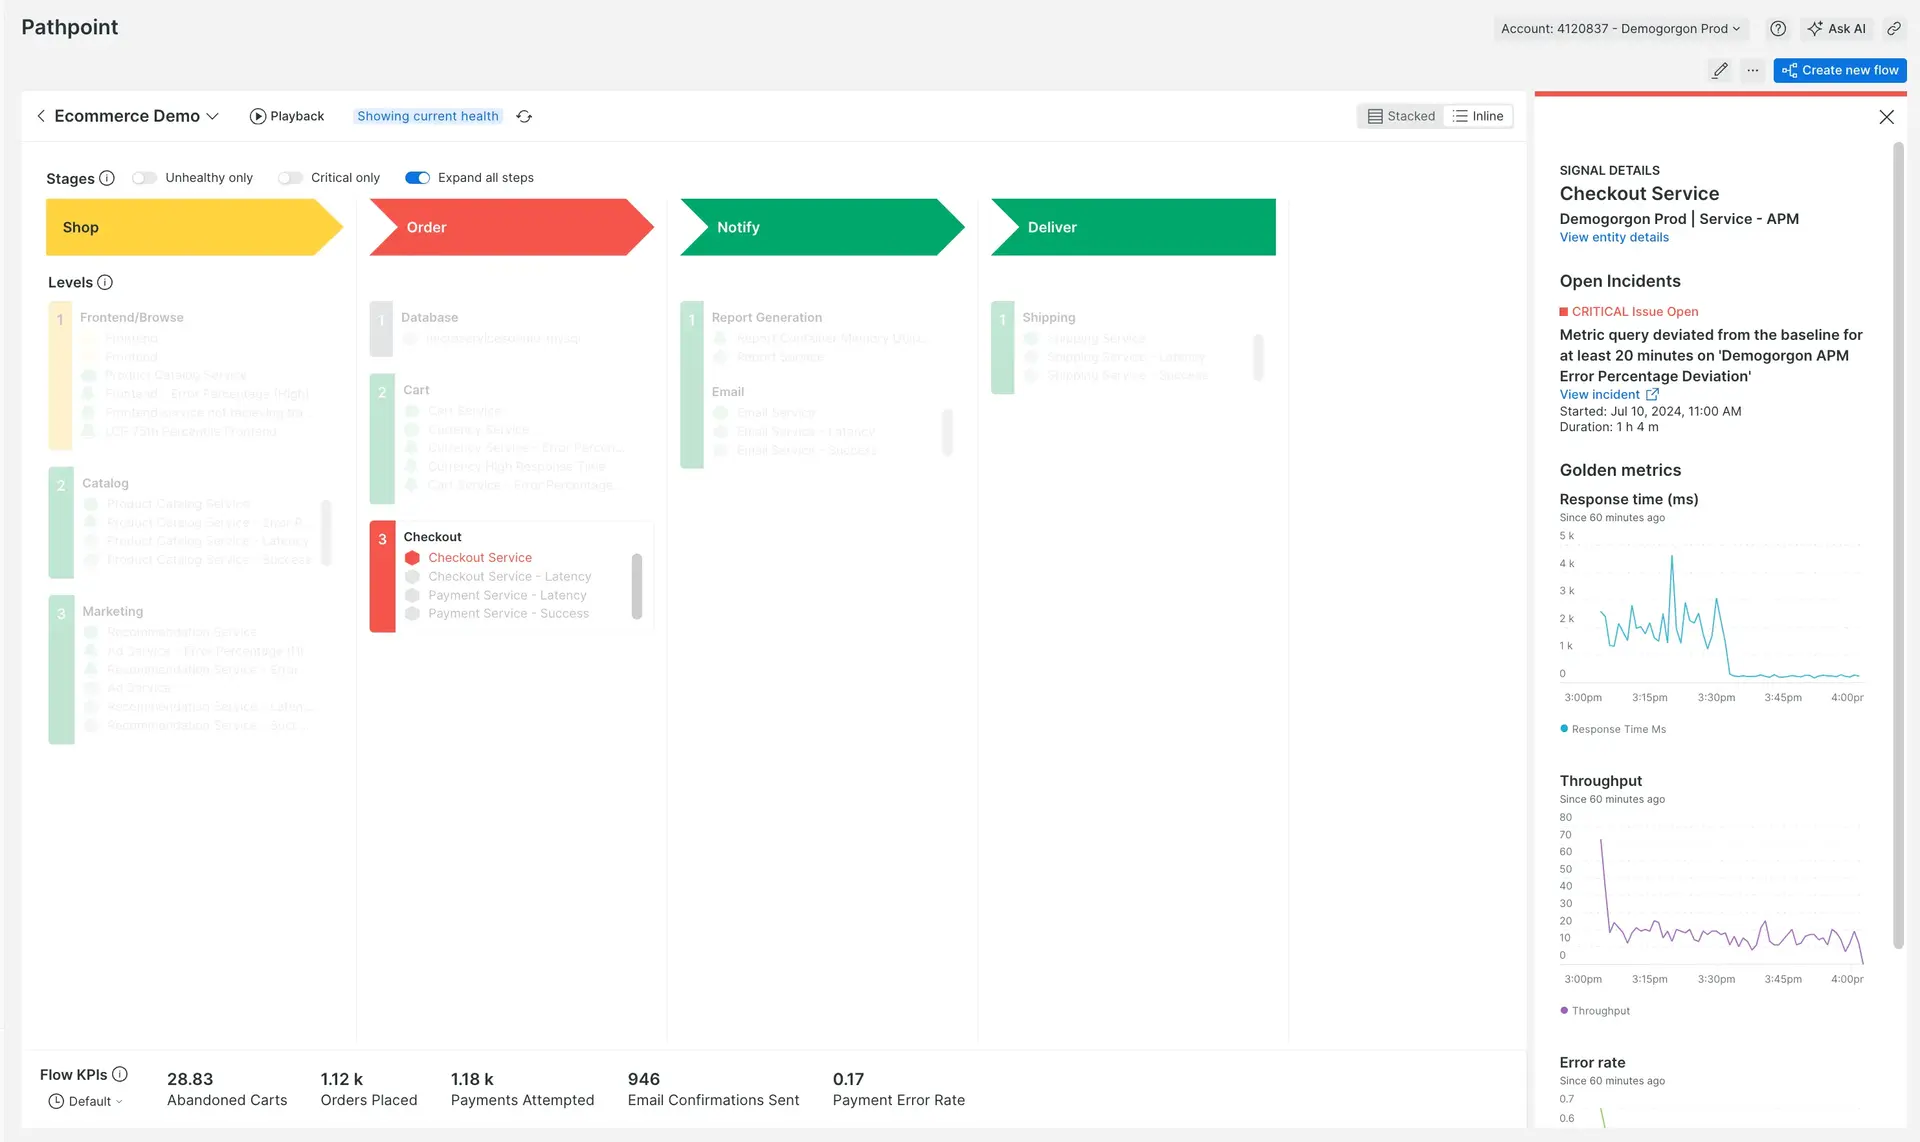Click the Flow KPIs info icon
The width and height of the screenshot is (1920, 1142).
120,1074
